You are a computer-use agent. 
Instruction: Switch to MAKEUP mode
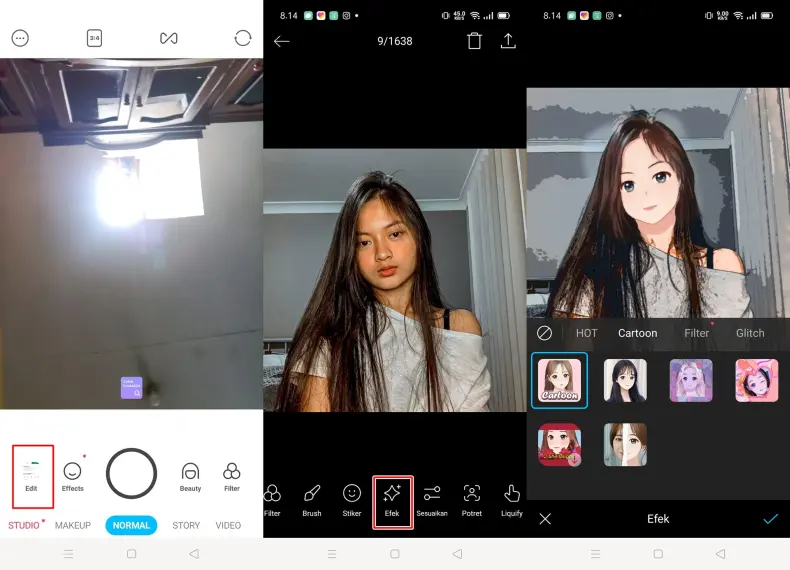point(73,525)
